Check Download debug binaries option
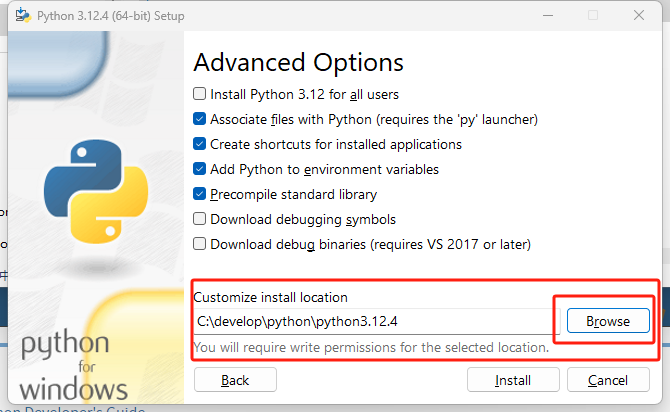This screenshot has width=670, height=412. (x=201, y=244)
